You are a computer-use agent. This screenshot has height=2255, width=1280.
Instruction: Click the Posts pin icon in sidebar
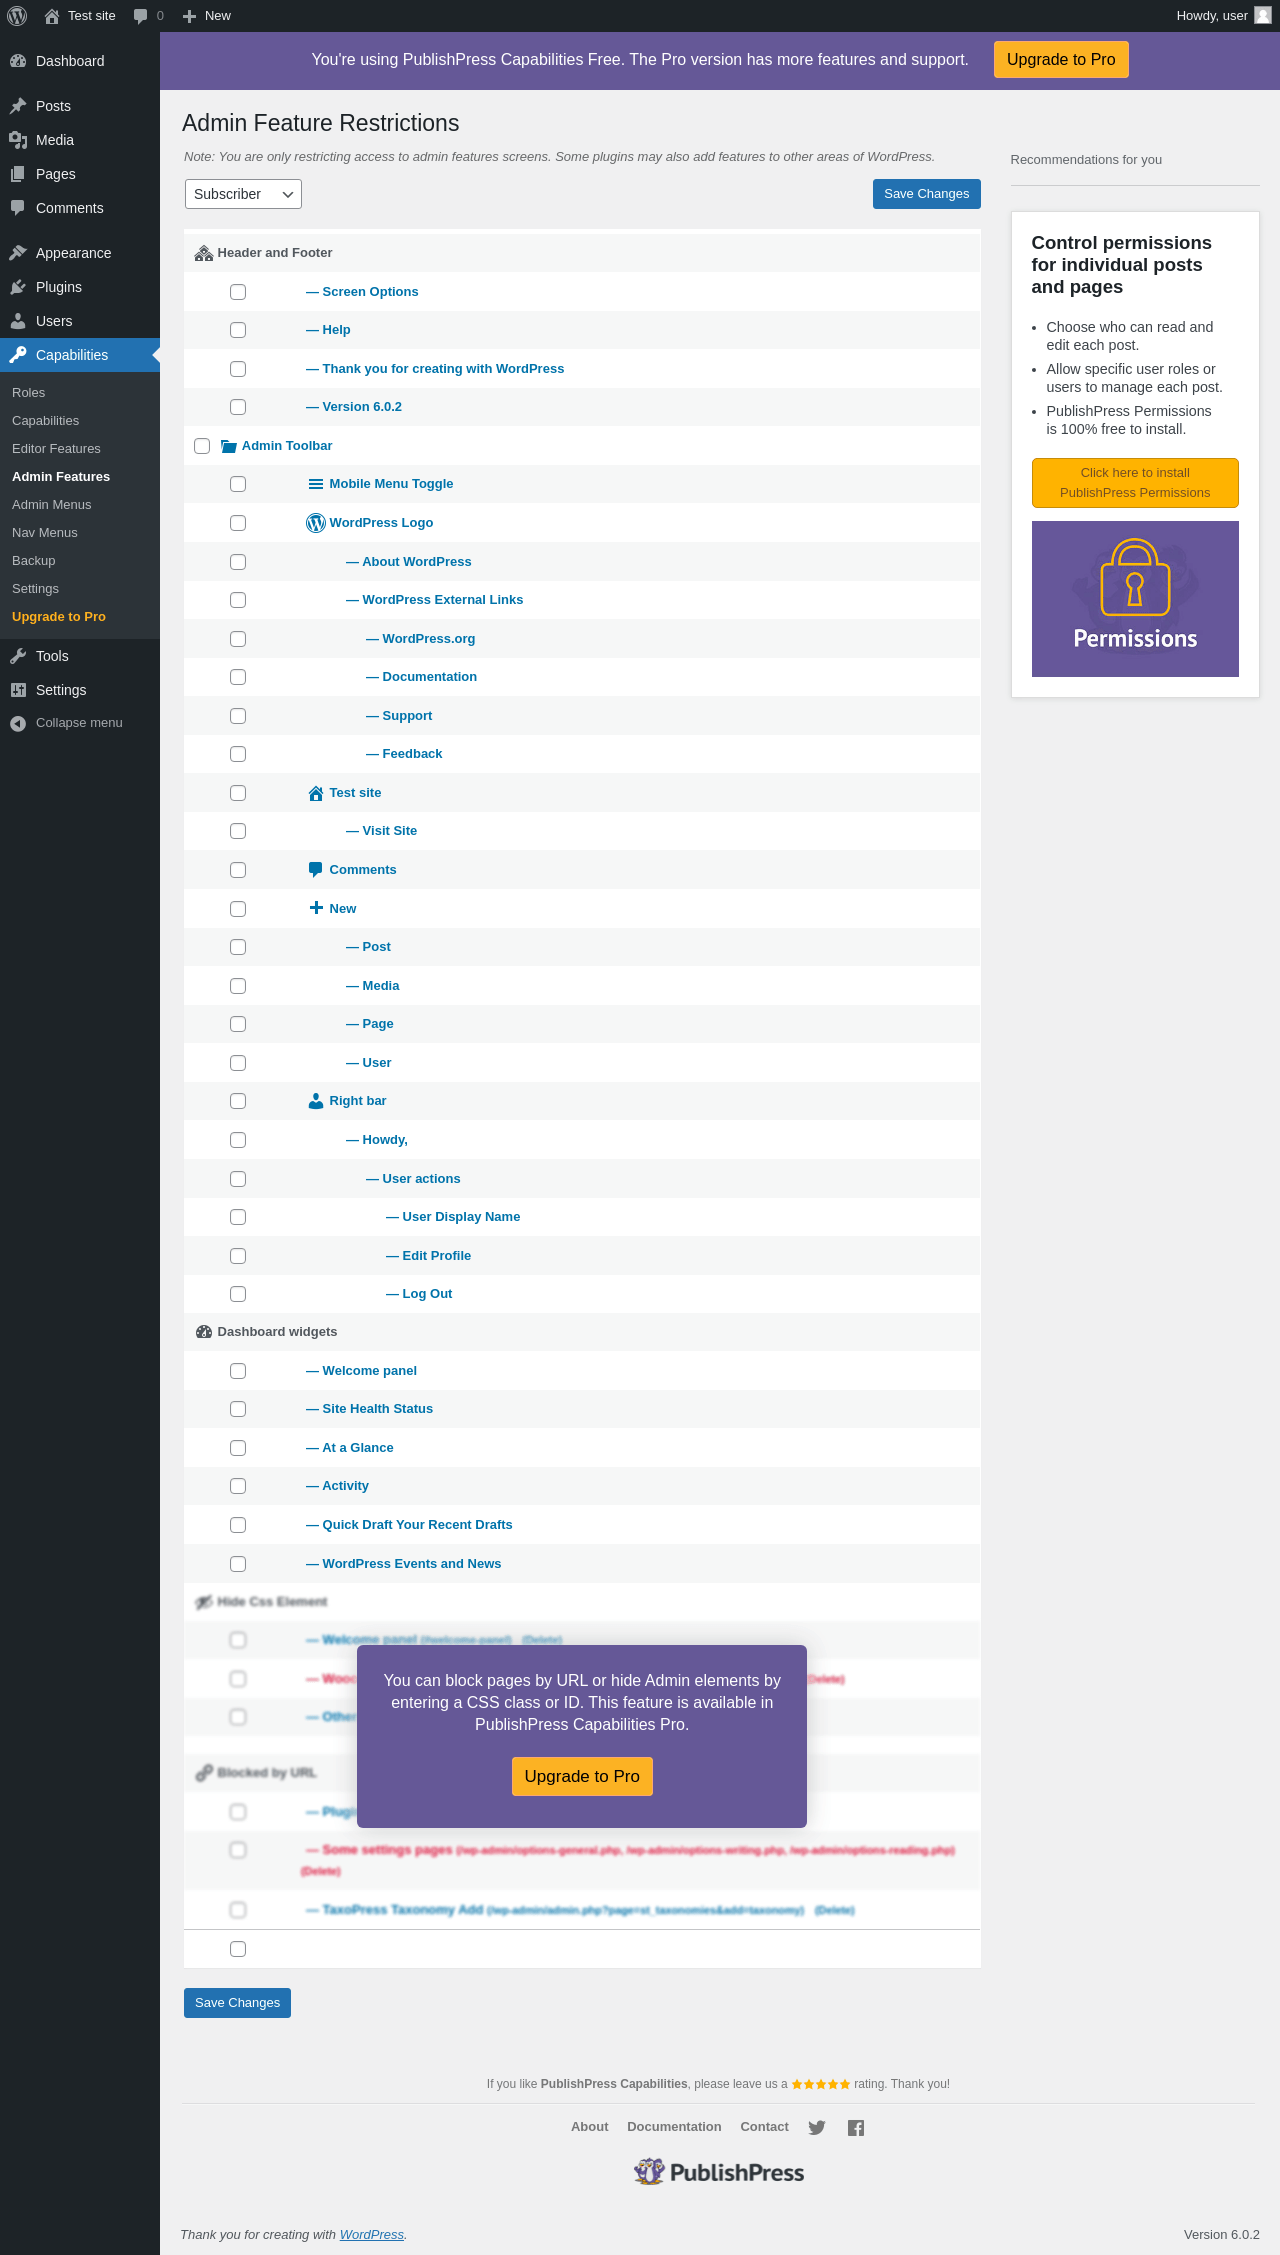coord(18,106)
